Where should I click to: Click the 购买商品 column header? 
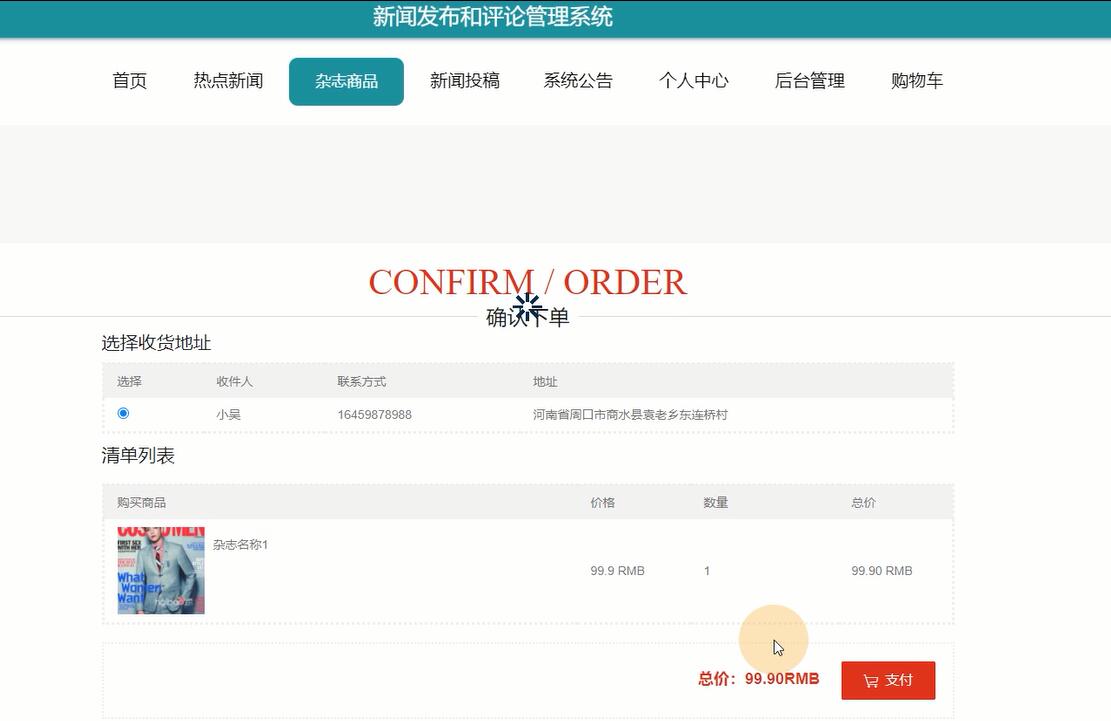(x=141, y=503)
